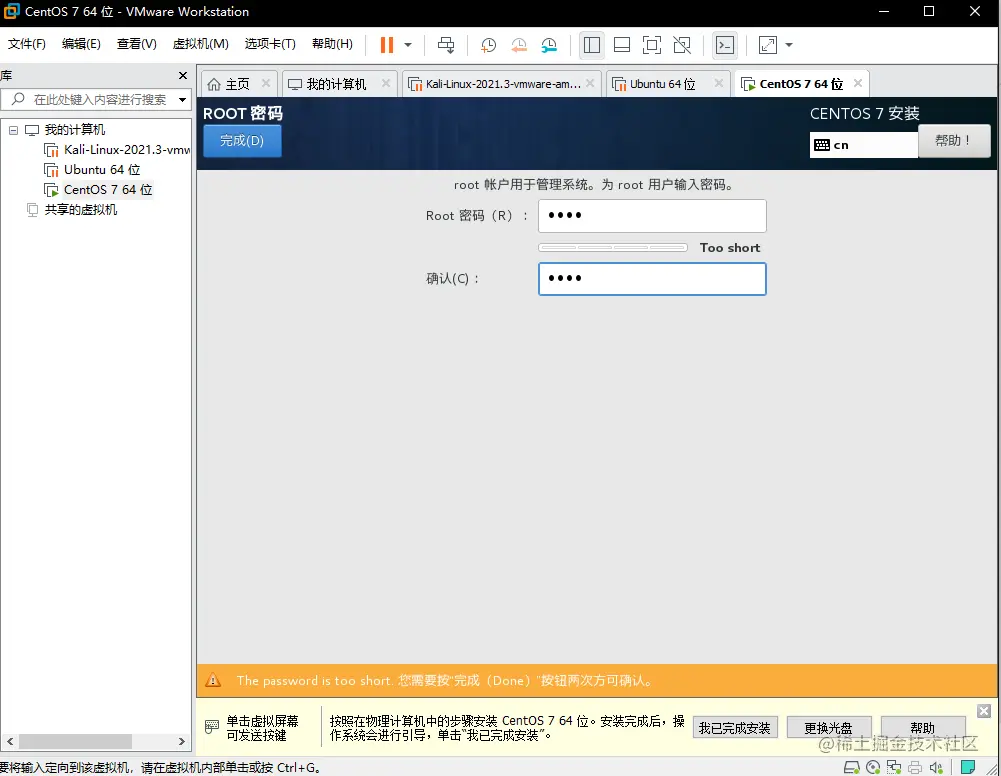This screenshot has width=1001, height=776.
Task: Click the library horizontal scrollbar thumb
Action: pos(75,742)
